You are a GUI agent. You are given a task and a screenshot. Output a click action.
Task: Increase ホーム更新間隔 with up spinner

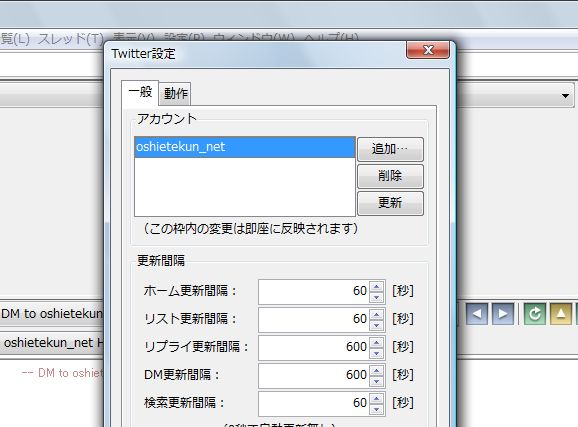pyautogui.click(x=376, y=287)
